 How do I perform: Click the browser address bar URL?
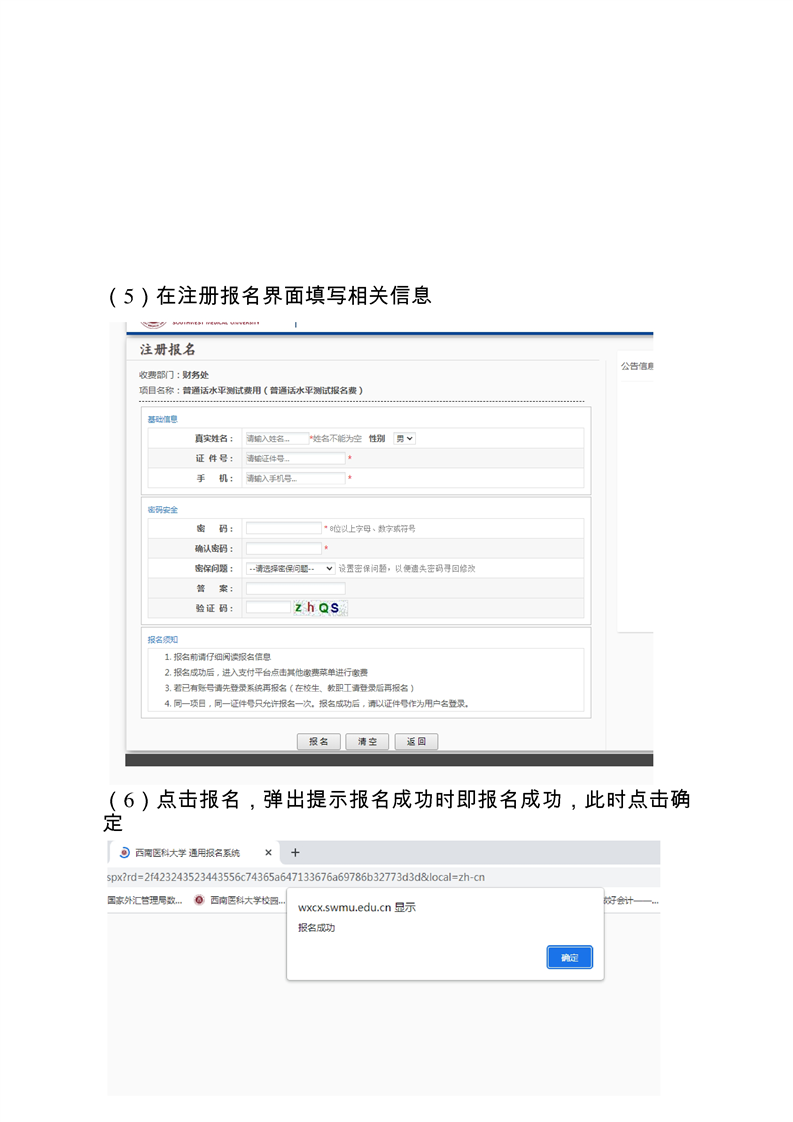tap(300, 877)
